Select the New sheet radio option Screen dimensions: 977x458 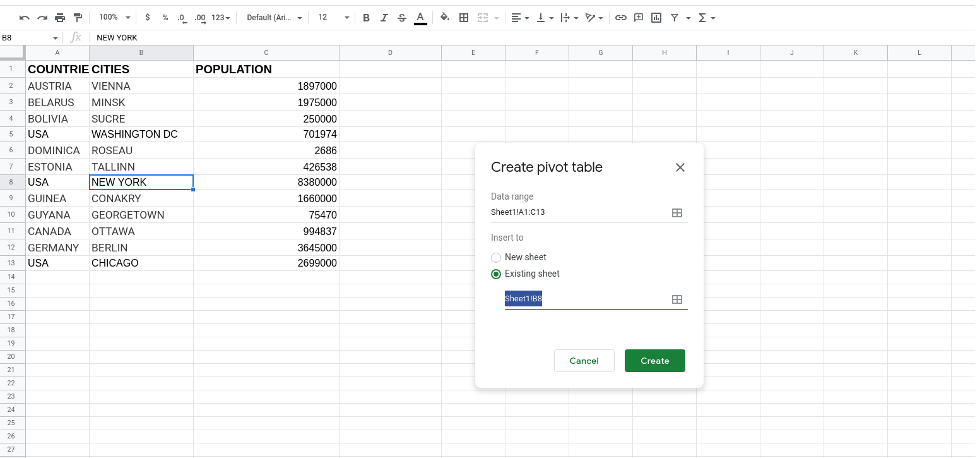[496, 257]
